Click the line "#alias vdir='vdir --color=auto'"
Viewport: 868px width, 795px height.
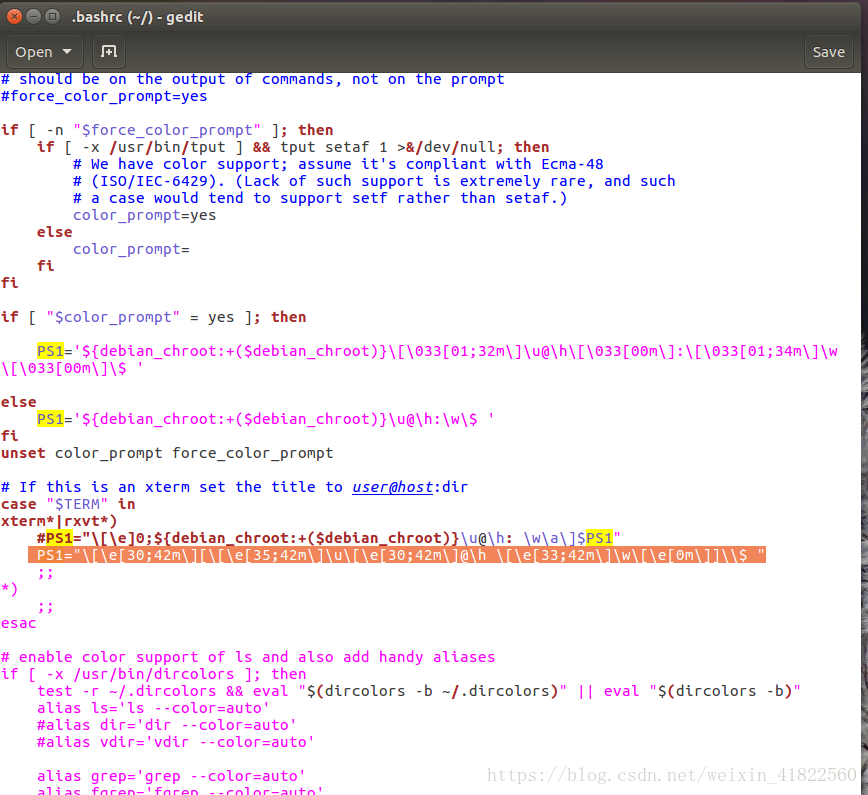[176, 742]
